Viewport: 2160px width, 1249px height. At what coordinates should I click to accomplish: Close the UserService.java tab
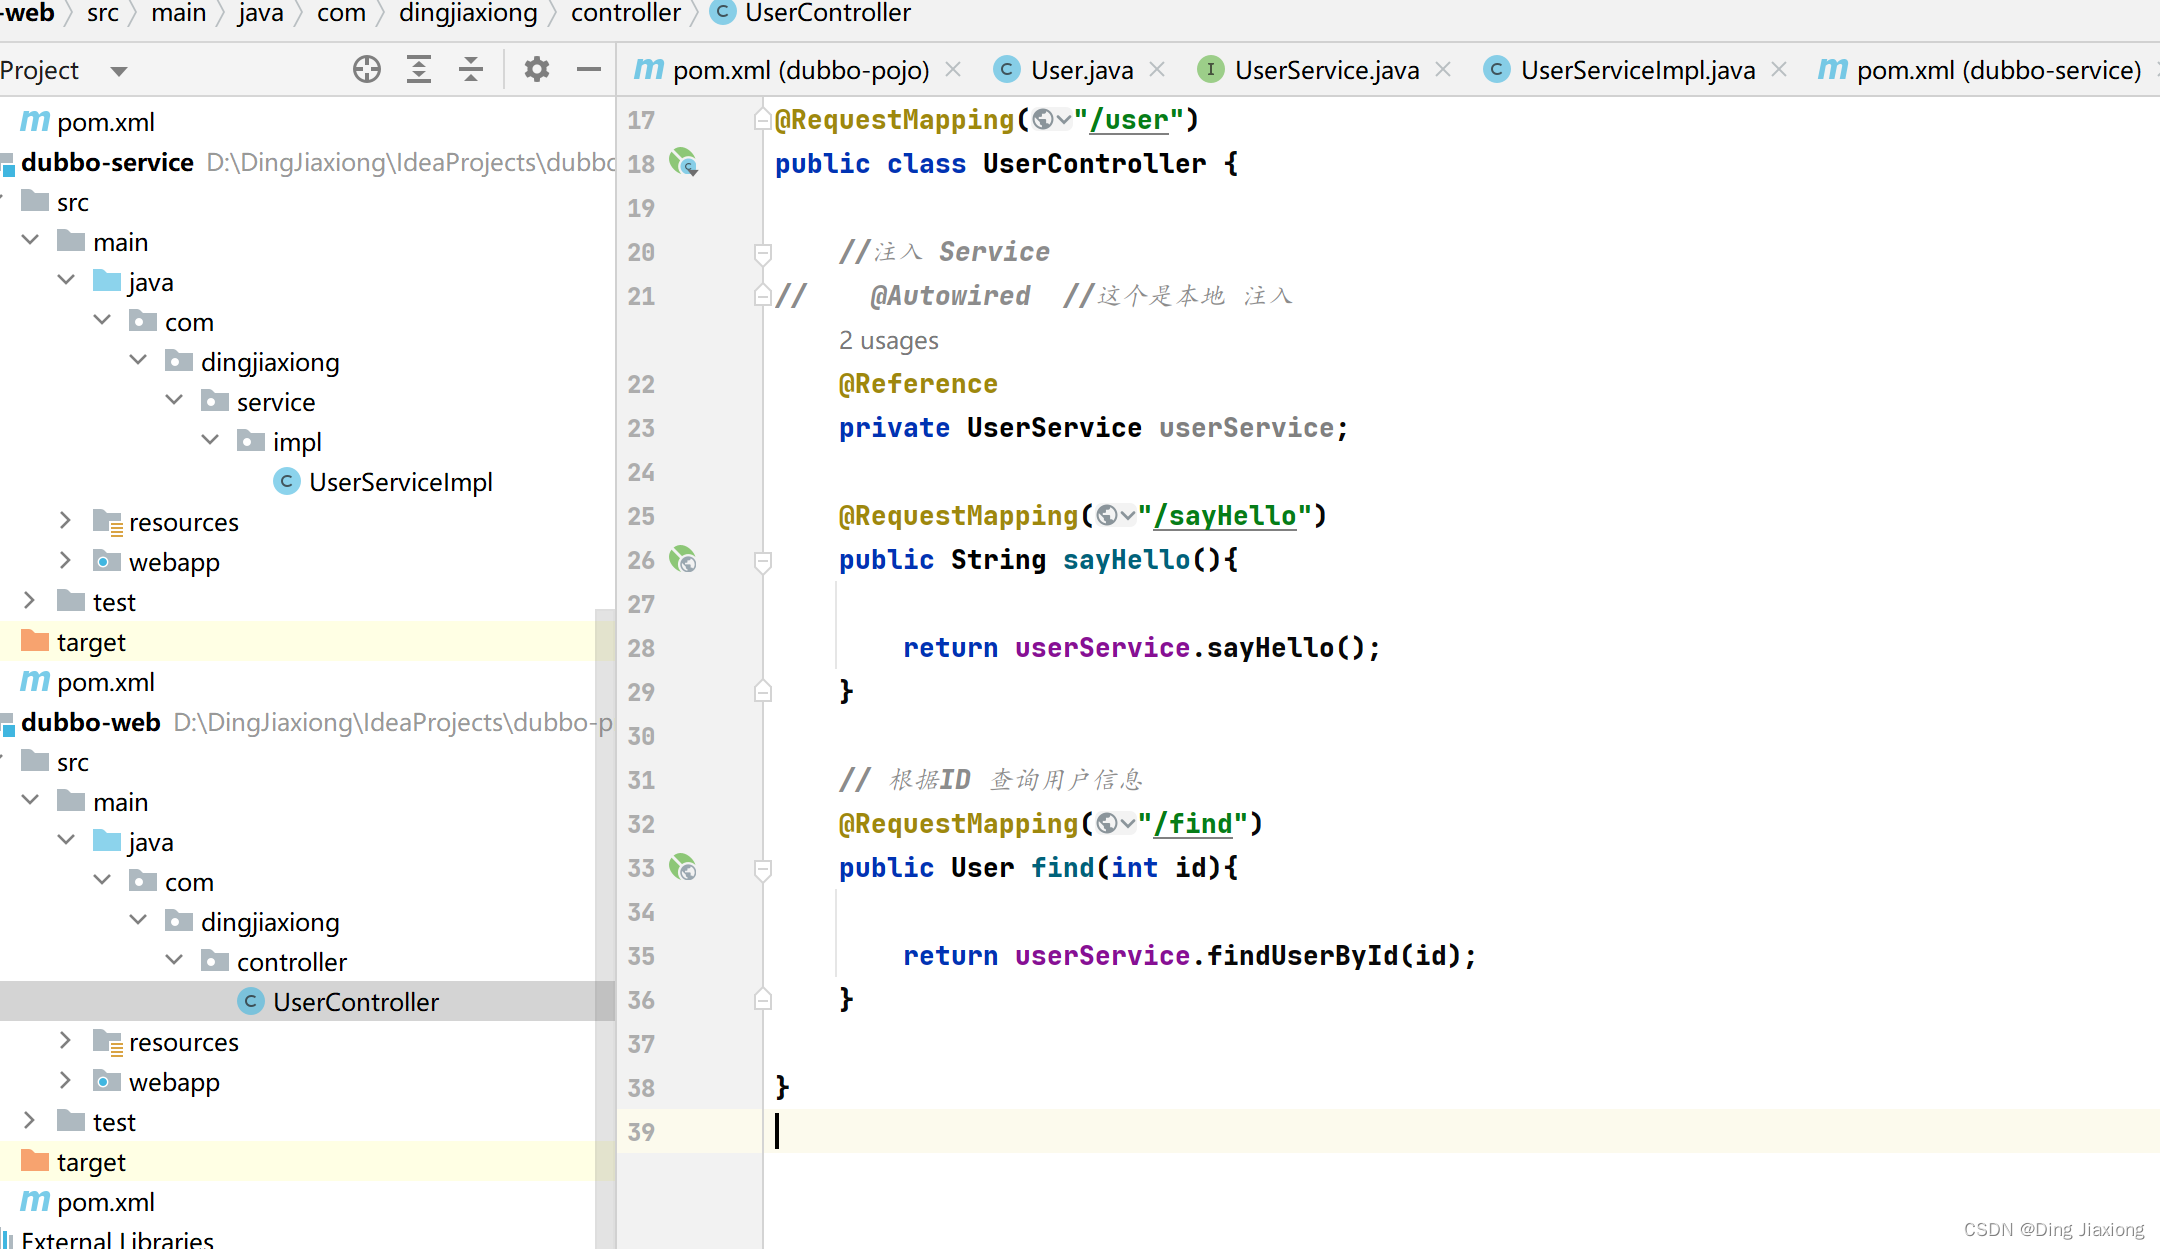point(1443,69)
